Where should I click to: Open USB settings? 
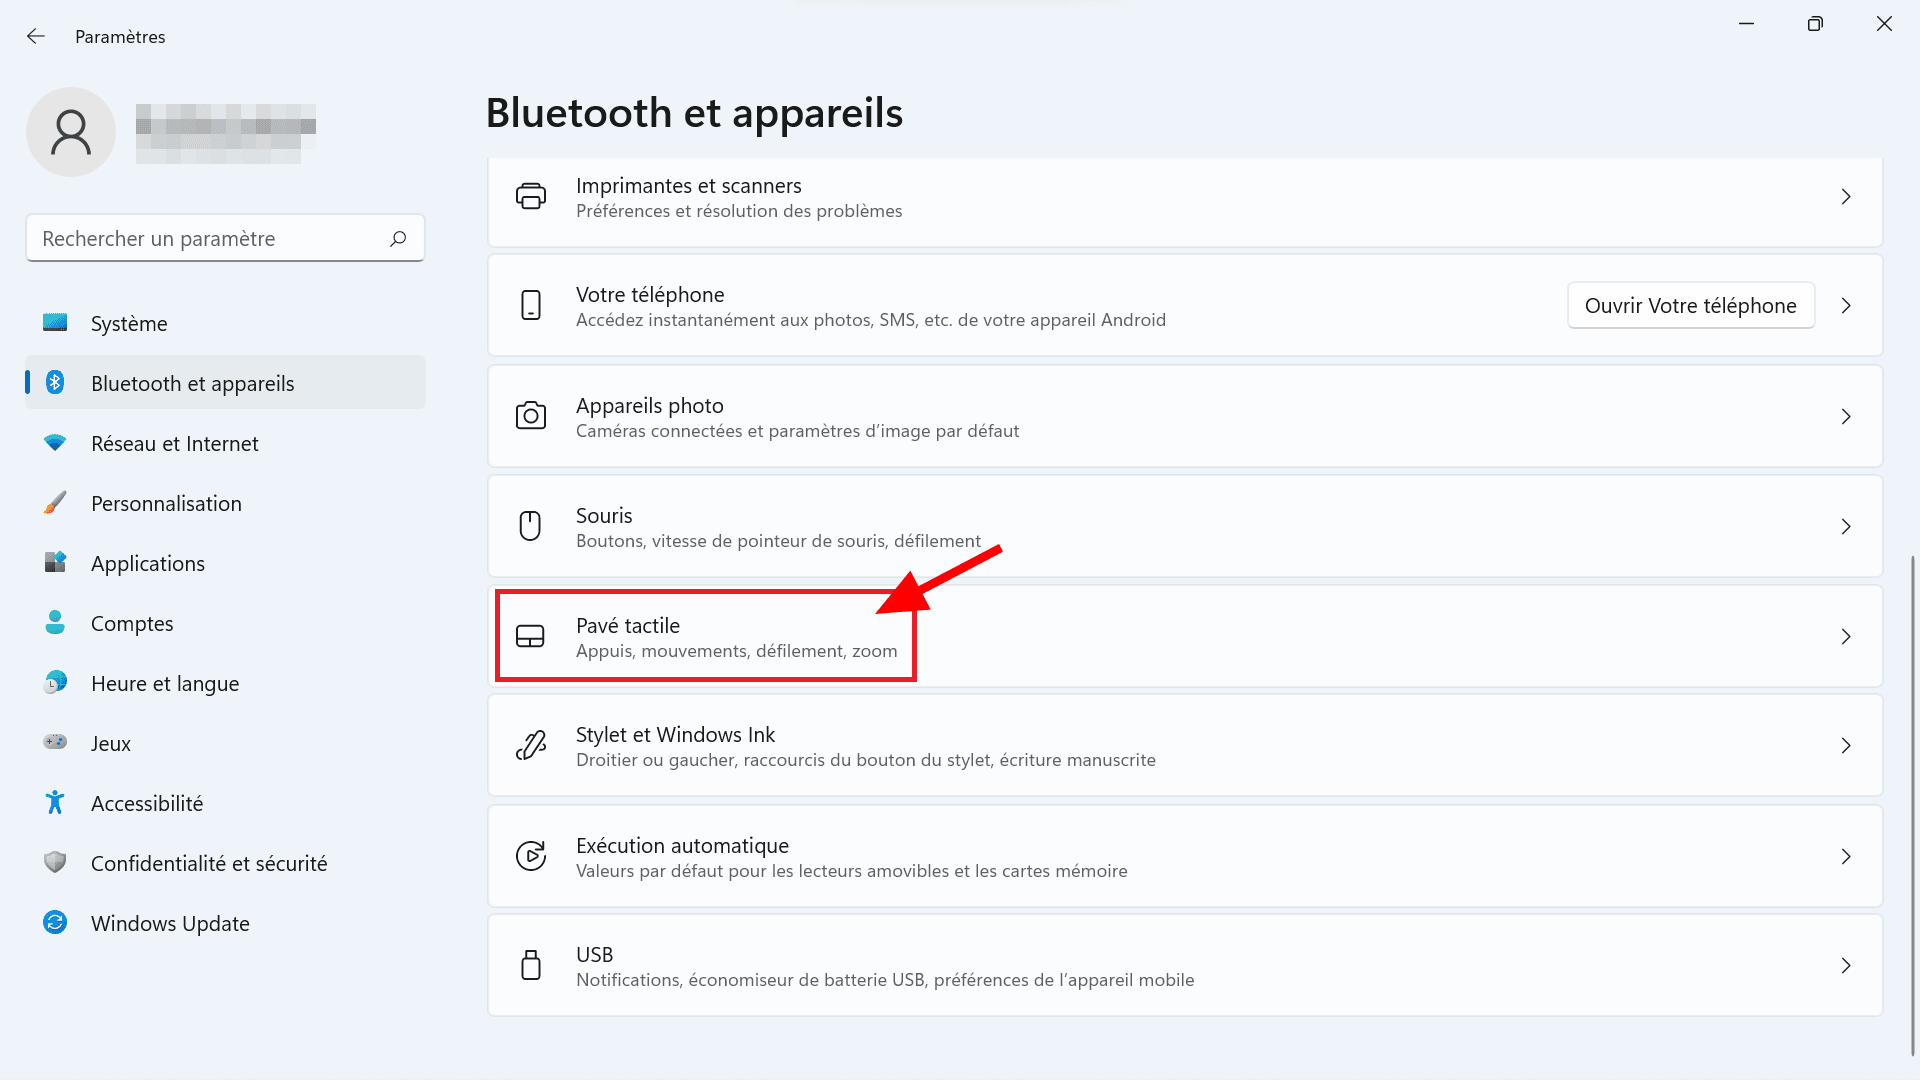coord(1184,965)
